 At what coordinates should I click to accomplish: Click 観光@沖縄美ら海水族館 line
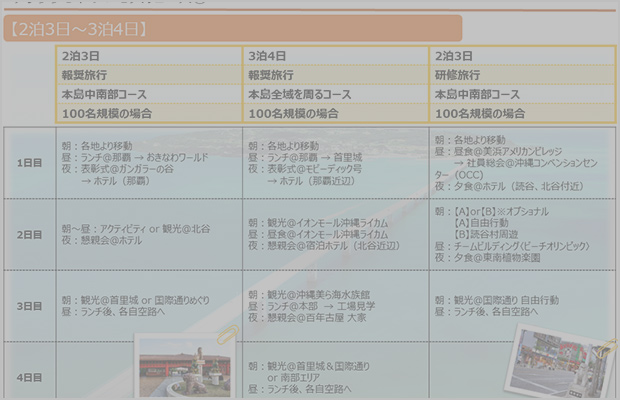(309, 295)
